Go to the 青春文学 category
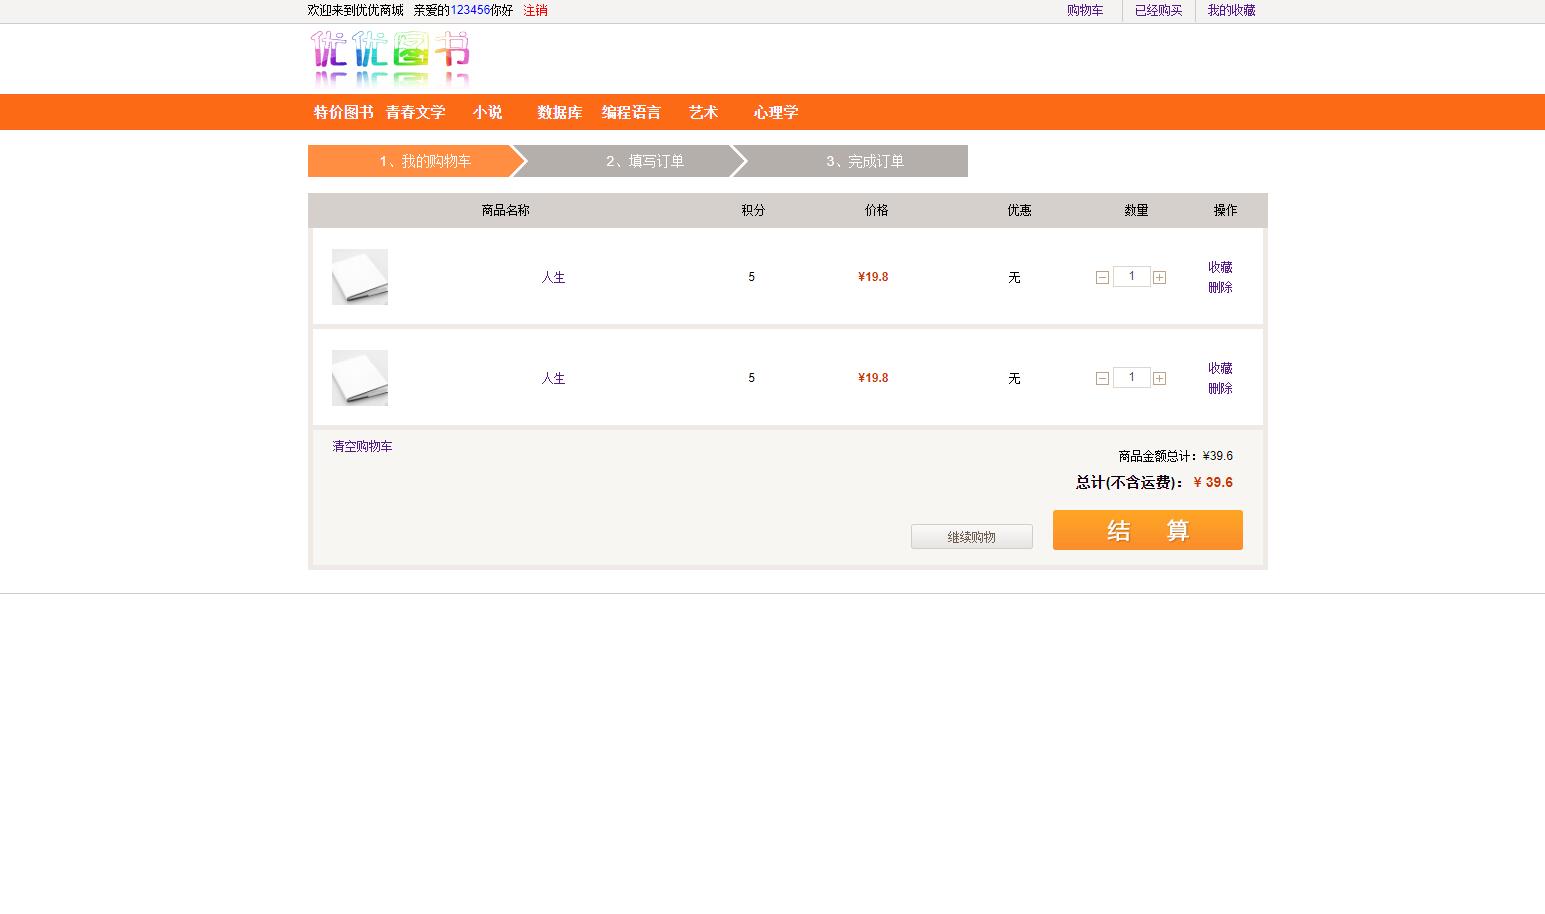The height and width of the screenshot is (914, 1545). tap(416, 112)
